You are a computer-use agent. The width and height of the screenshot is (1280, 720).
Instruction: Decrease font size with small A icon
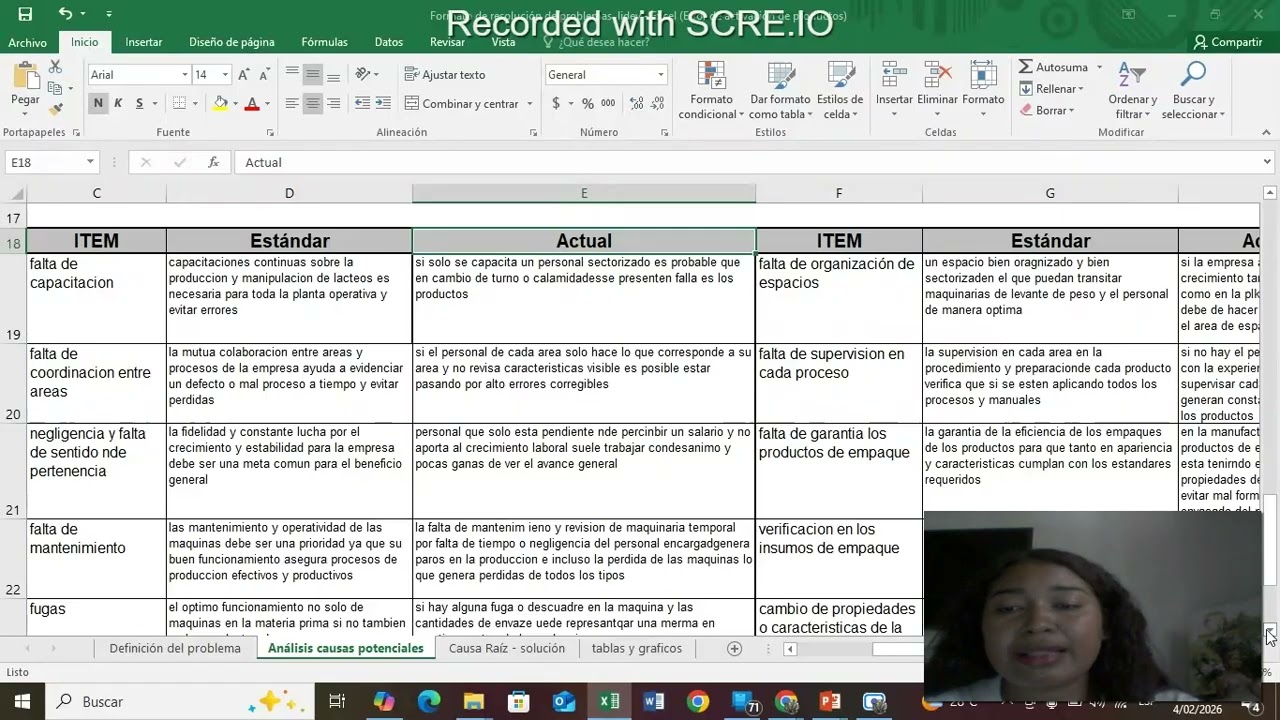[x=264, y=75]
